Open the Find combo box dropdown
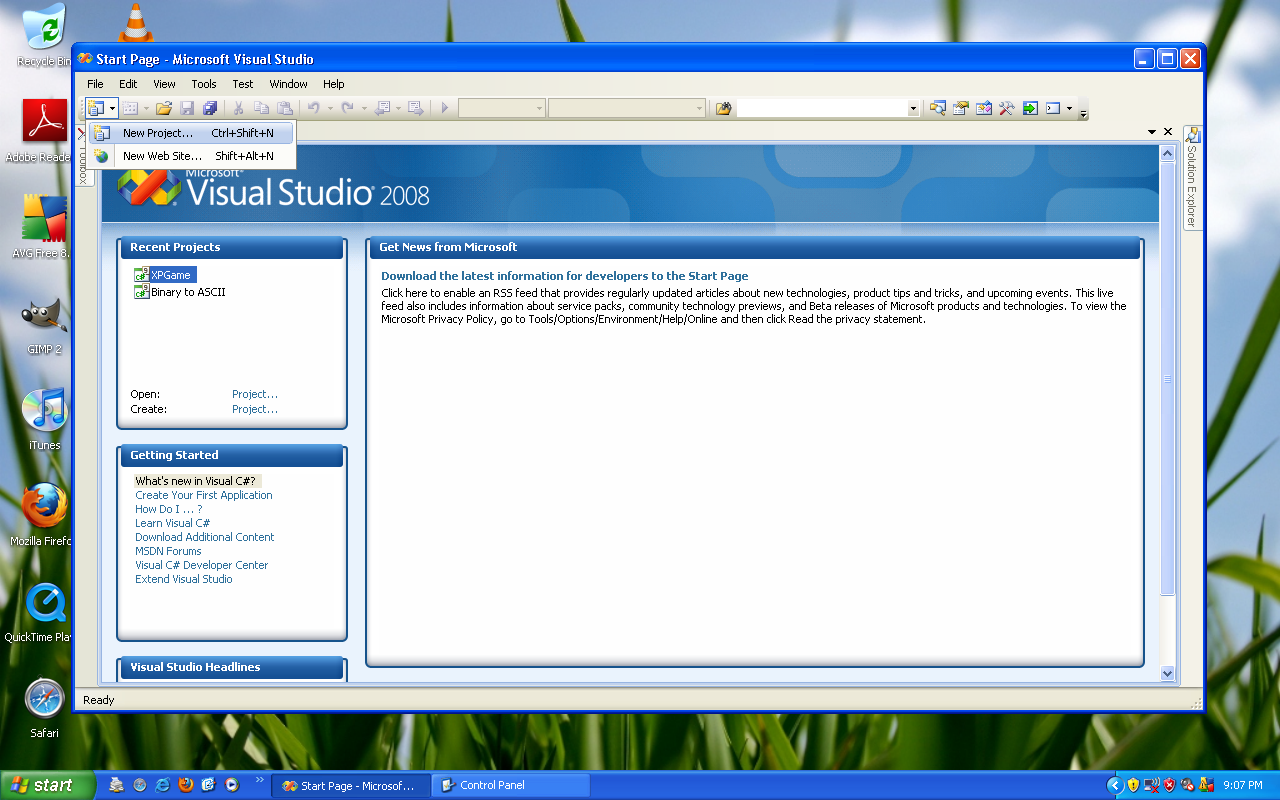1280x800 pixels. click(x=913, y=108)
